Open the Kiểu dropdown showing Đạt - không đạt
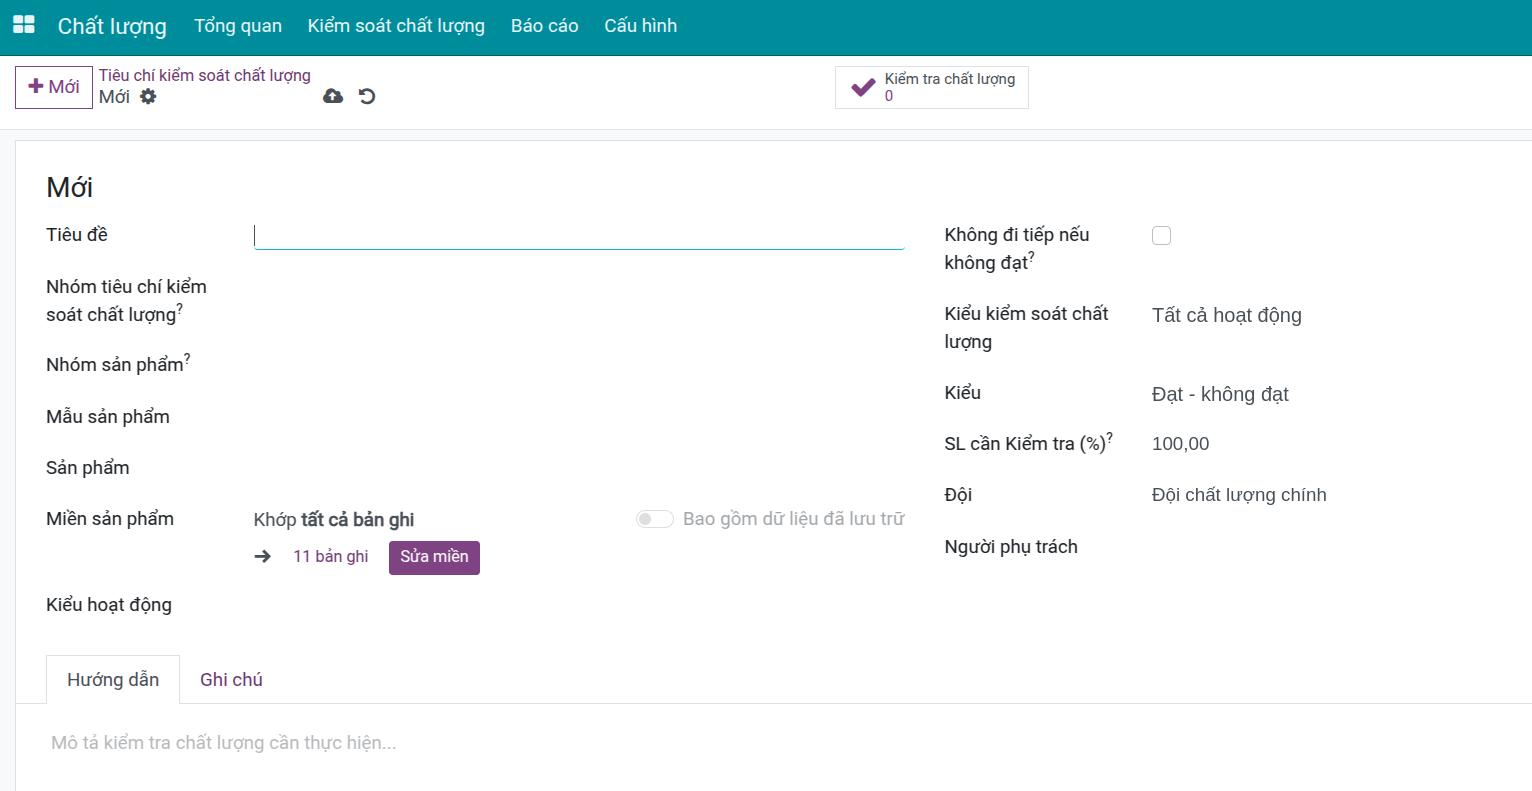 (x=1325, y=394)
